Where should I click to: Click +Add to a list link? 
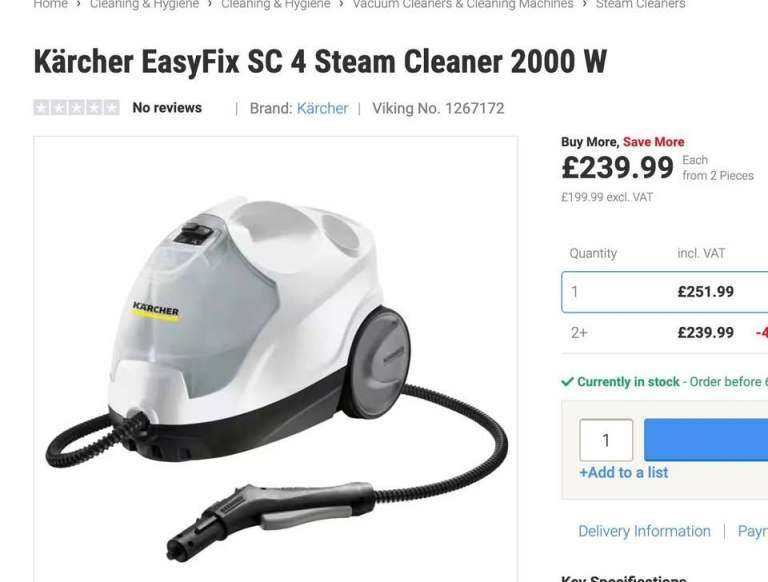[x=624, y=473]
